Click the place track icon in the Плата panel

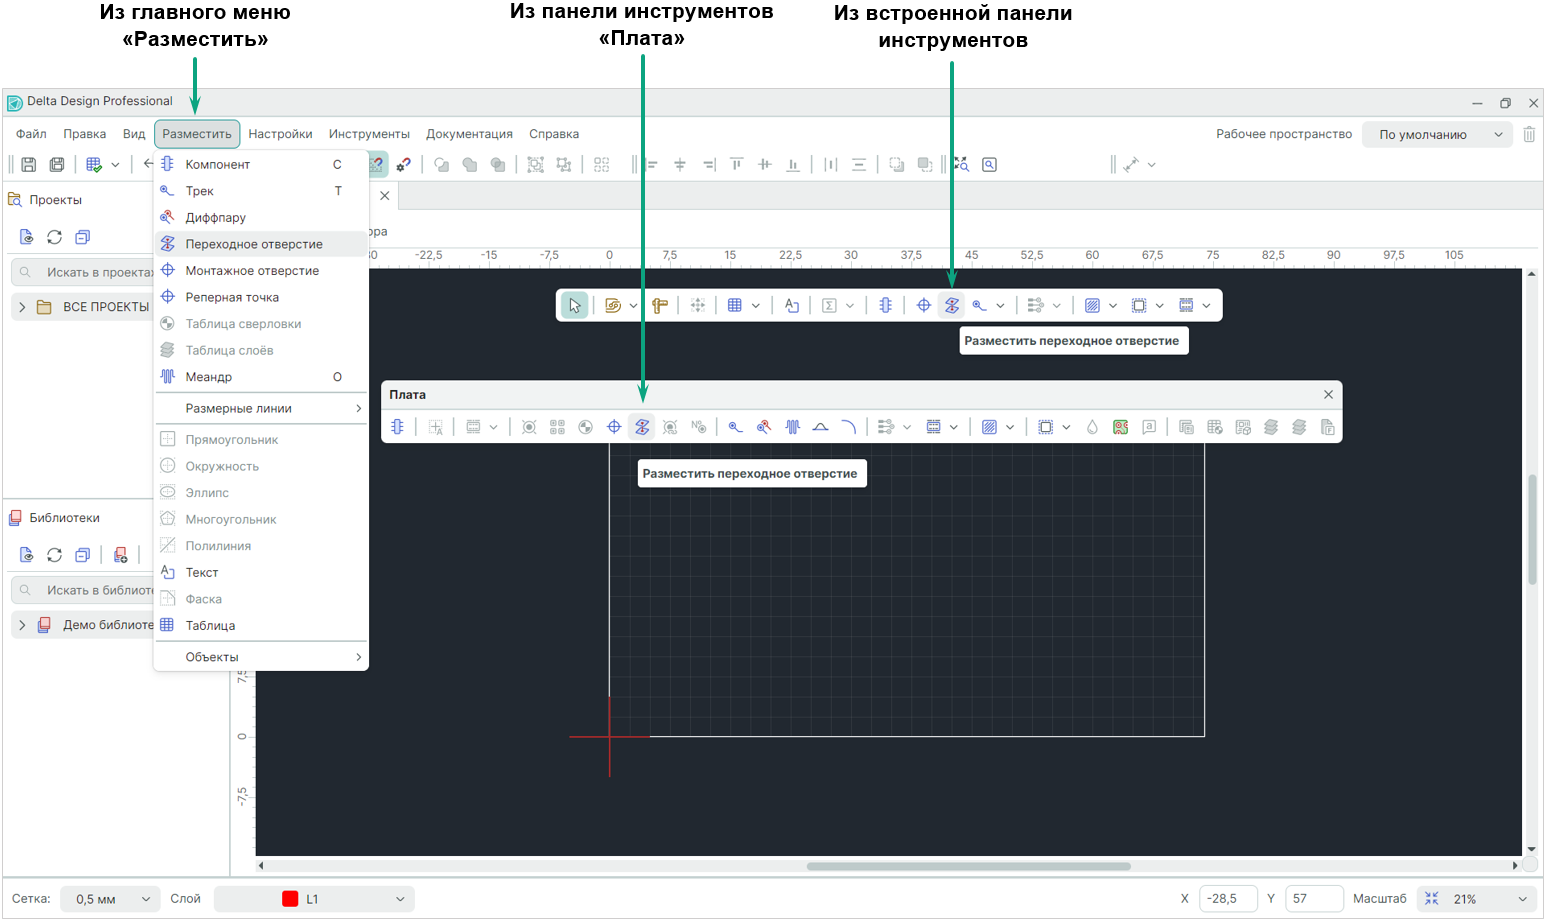pos(736,427)
